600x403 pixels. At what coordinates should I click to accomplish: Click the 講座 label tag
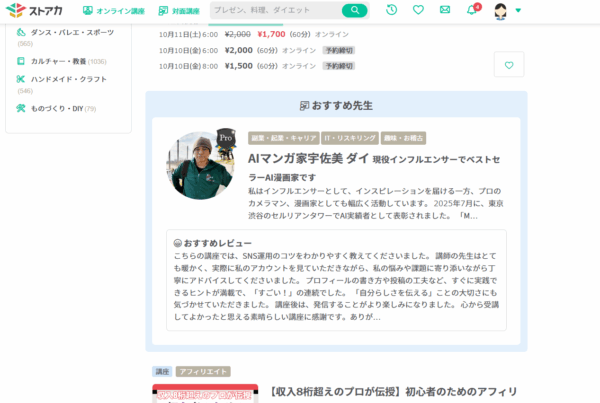click(x=162, y=372)
